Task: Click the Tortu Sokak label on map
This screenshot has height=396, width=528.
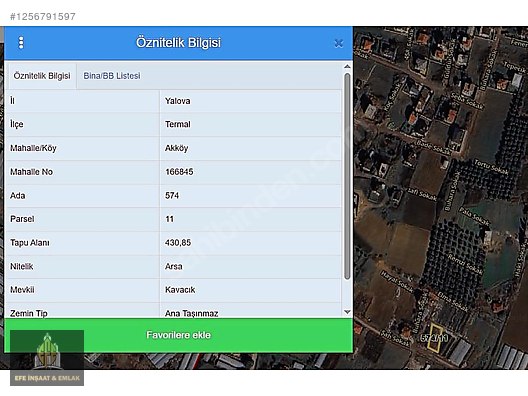Action: coord(491,167)
